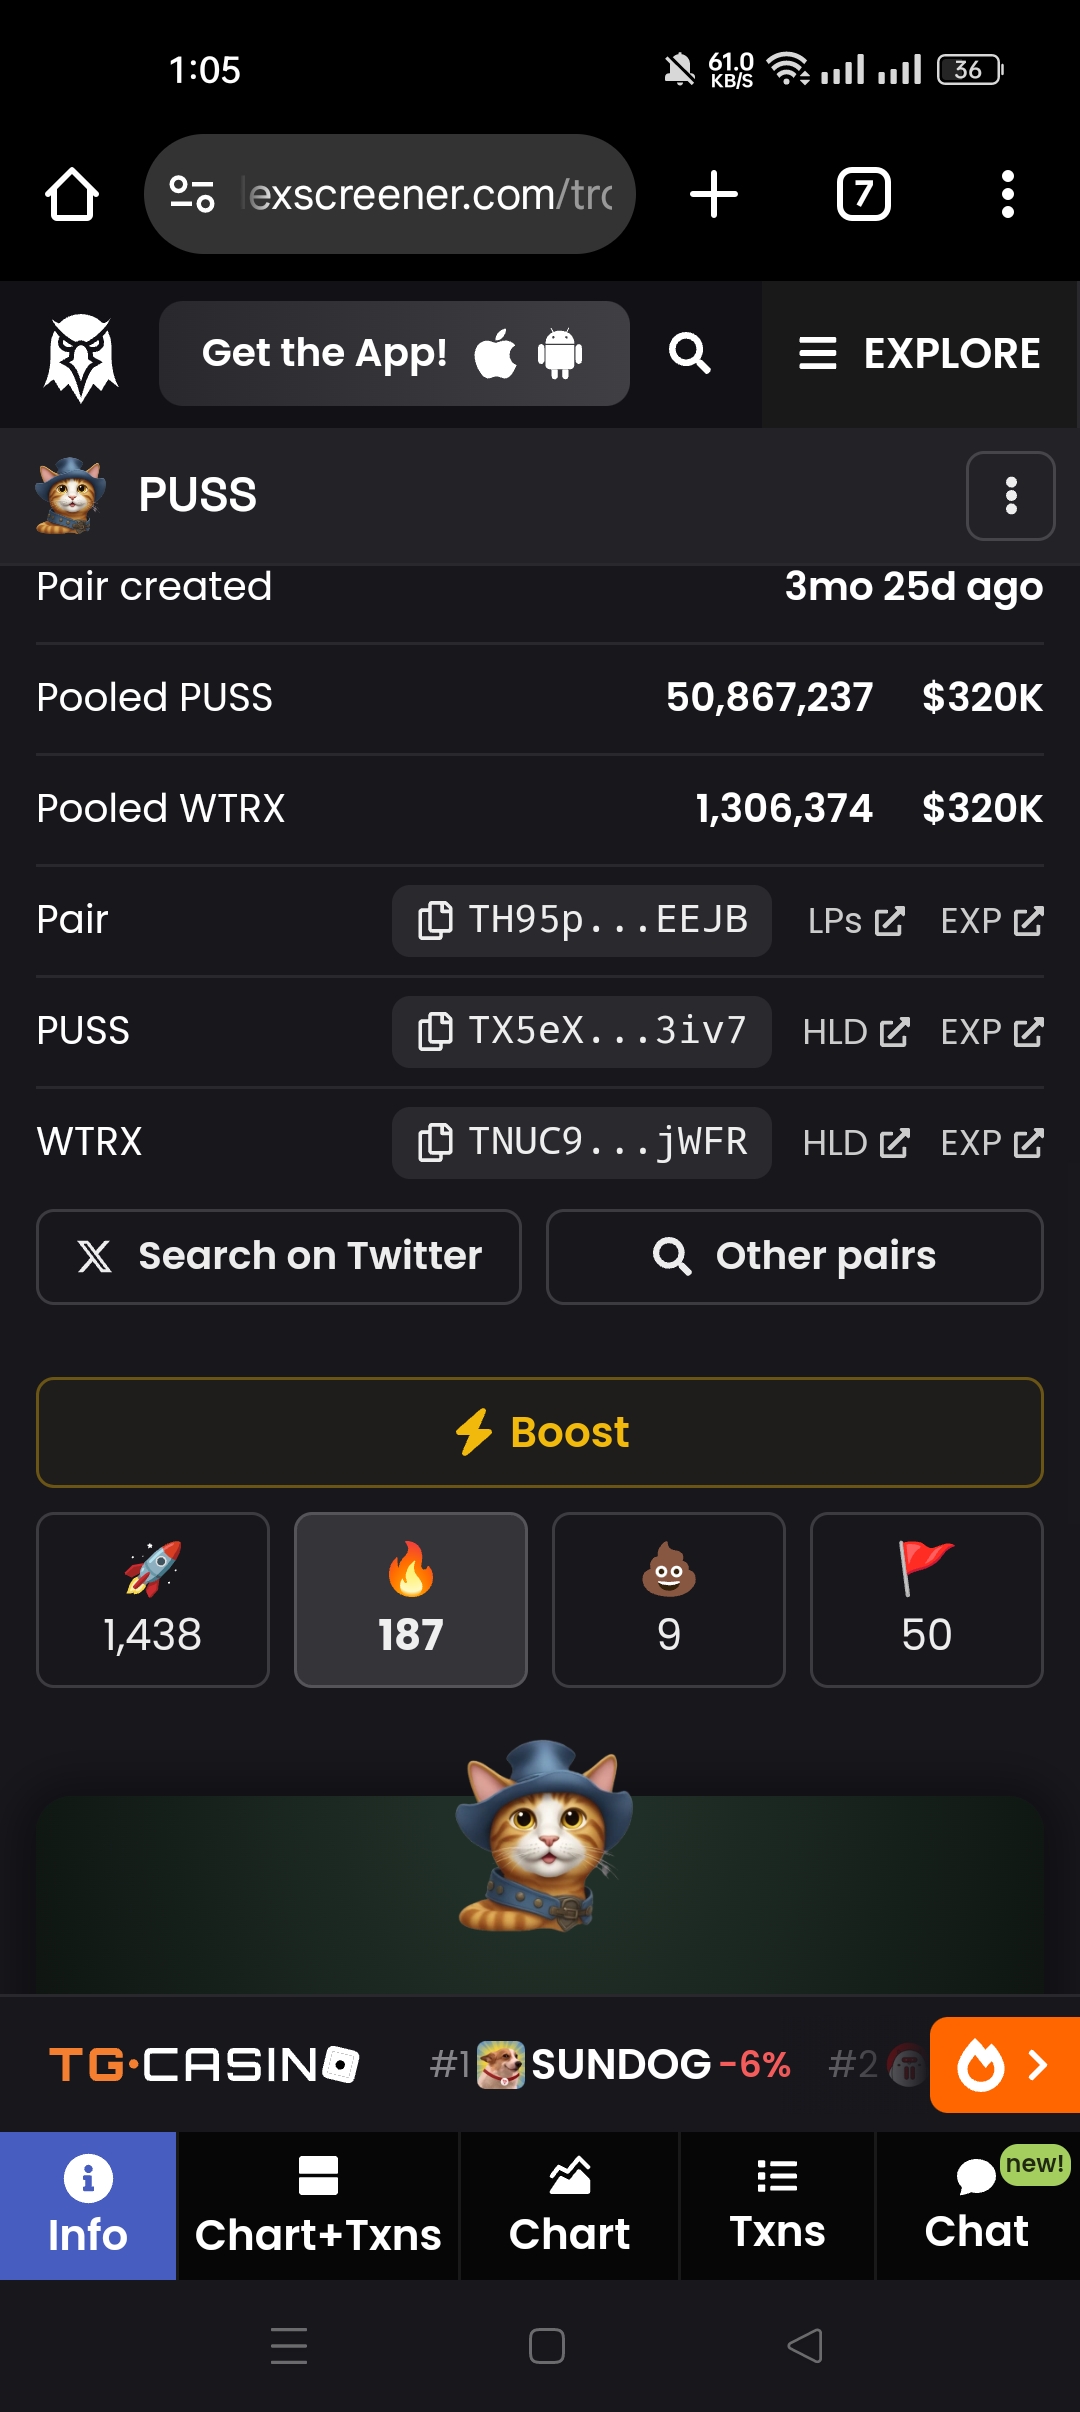Vote with the rocket reaction 1,438
The height and width of the screenshot is (2412, 1080).
(153, 1599)
